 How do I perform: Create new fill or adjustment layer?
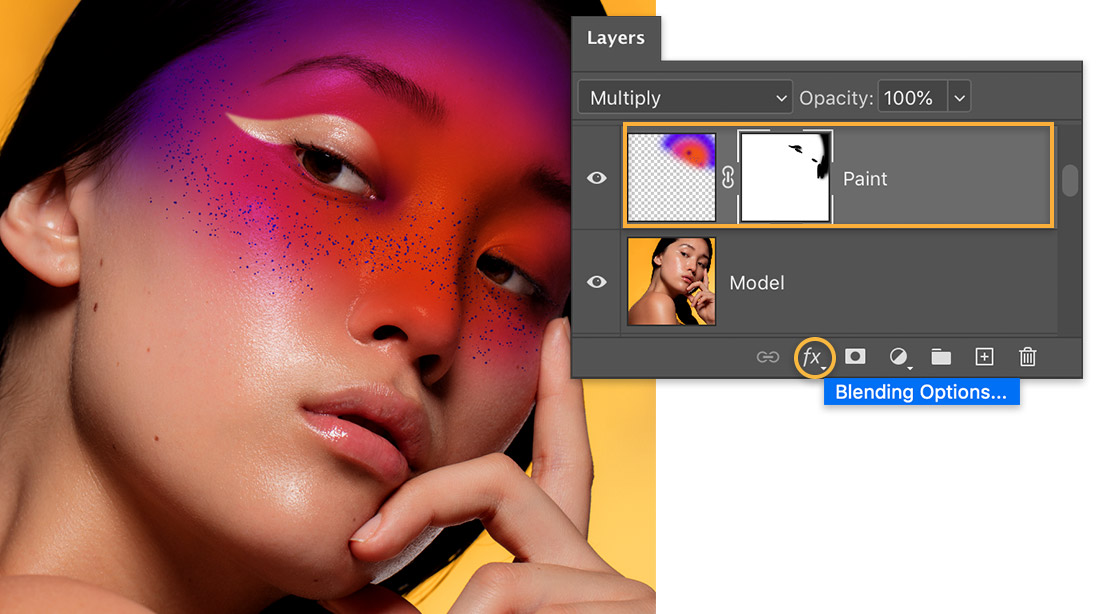tap(899, 357)
